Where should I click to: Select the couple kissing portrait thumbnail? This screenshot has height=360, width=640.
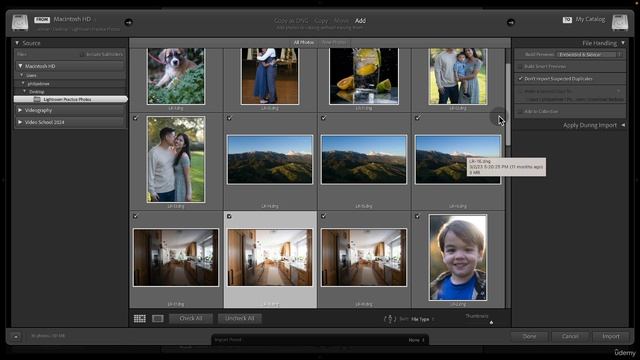176,159
